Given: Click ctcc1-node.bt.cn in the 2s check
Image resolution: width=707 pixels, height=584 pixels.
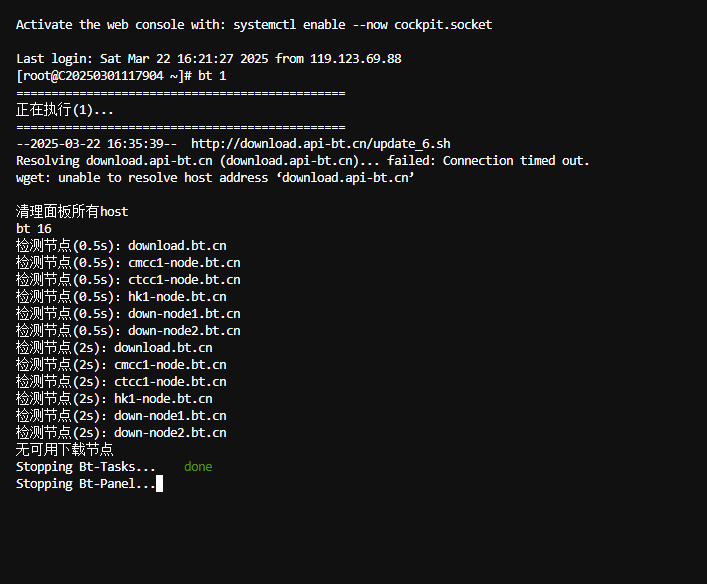Looking at the screenshot, I should 170,382.
